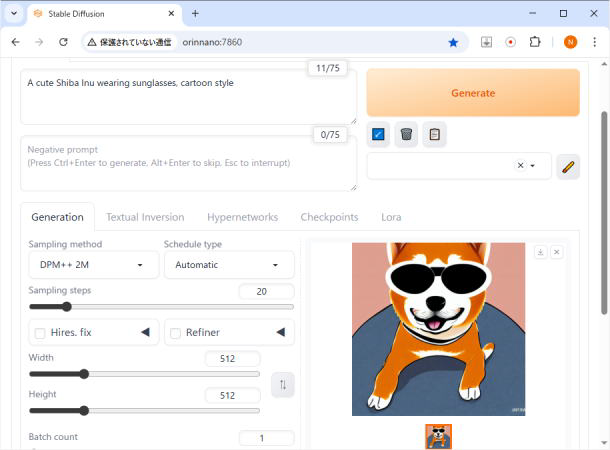Open the Schedule type dropdown
Viewport: 610px width, 450px height.
(228, 265)
